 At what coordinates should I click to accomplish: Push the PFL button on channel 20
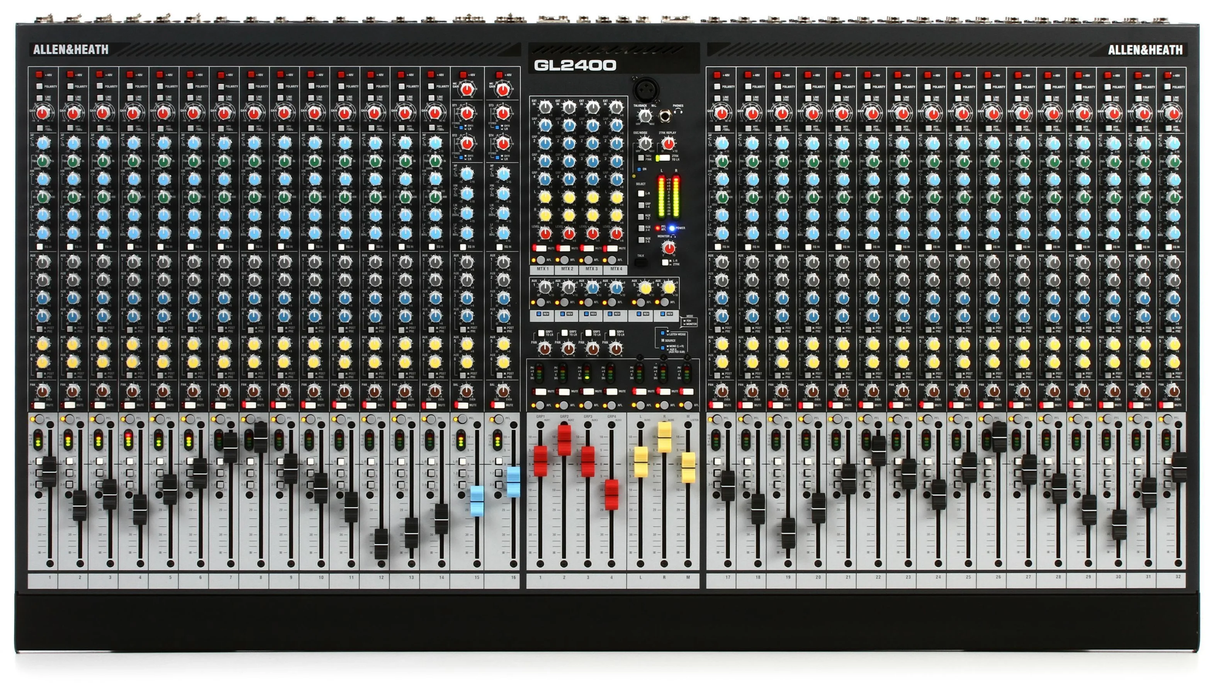806,418
